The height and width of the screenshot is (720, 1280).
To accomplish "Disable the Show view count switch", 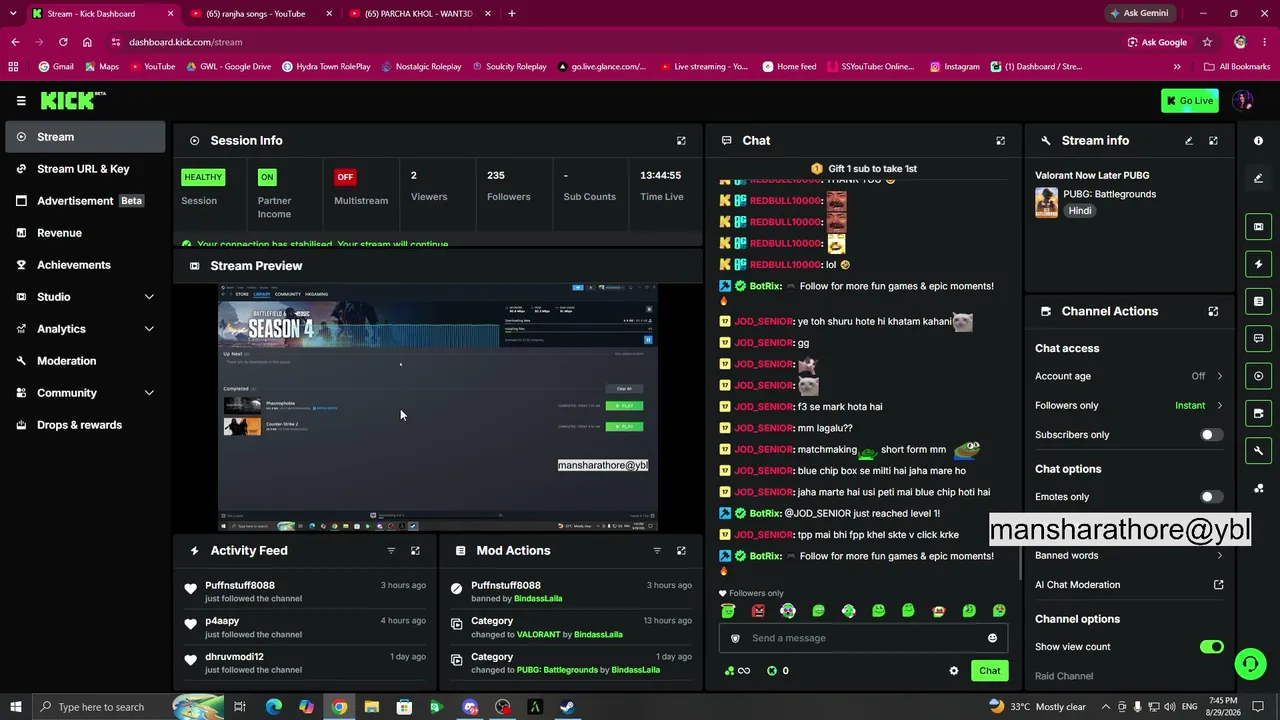I will point(1211,647).
